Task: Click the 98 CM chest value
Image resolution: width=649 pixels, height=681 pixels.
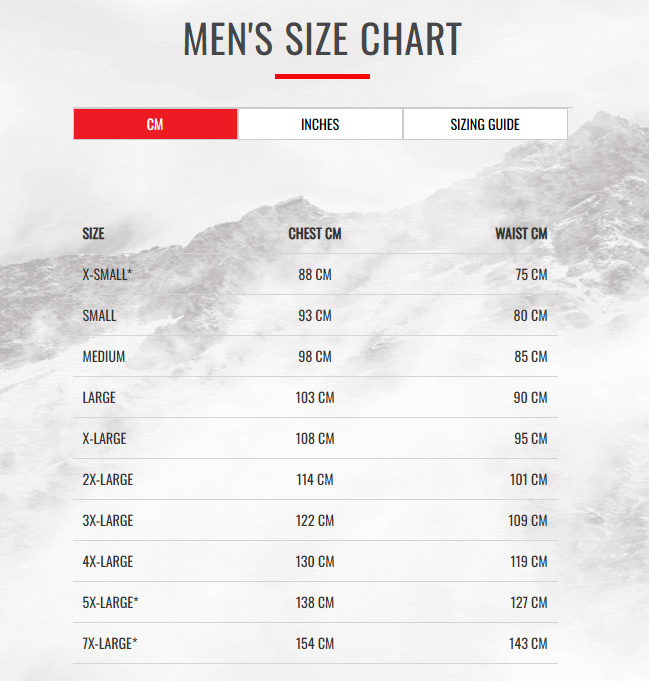Action: tap(315, 357)
